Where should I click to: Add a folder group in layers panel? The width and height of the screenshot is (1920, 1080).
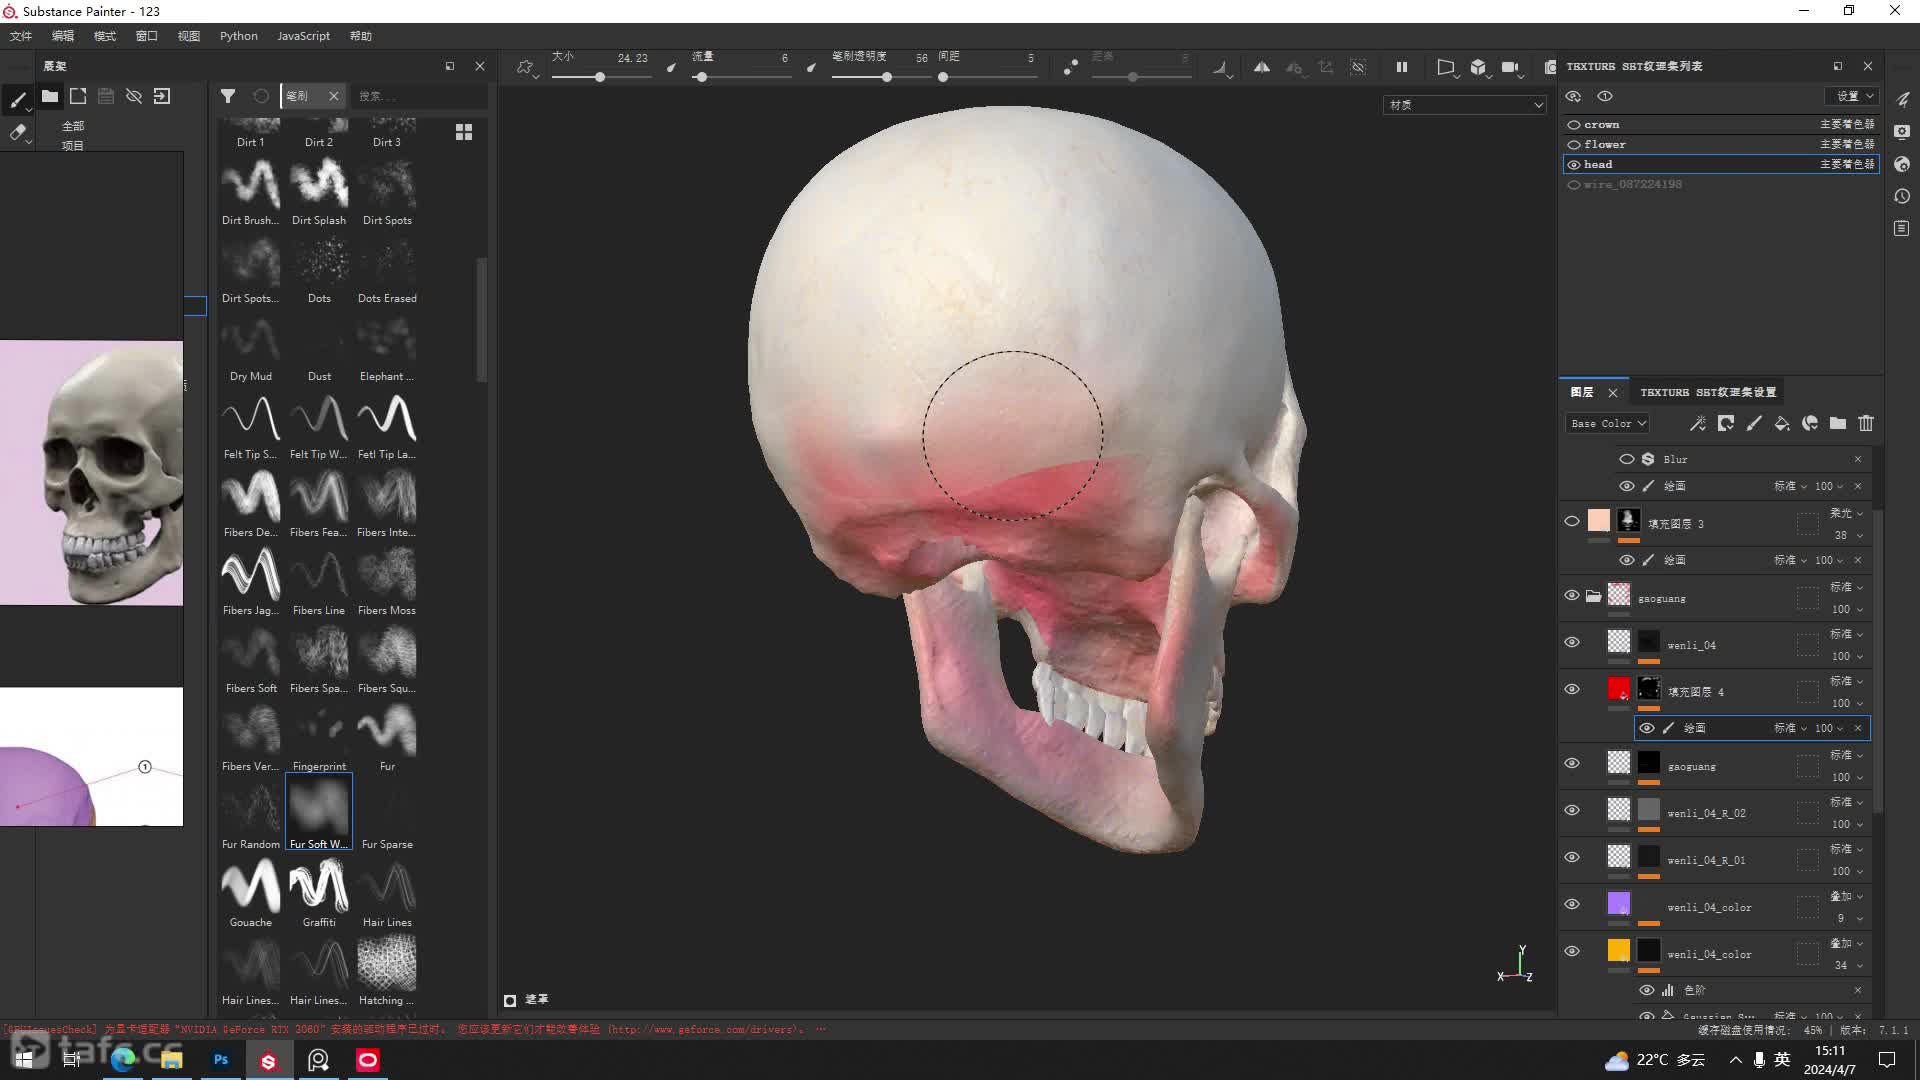[x=1838, y=423]
